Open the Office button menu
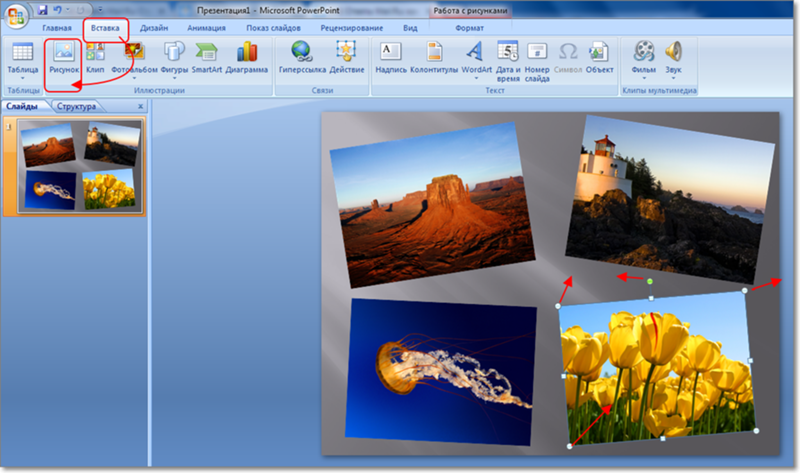 point(15,15)
